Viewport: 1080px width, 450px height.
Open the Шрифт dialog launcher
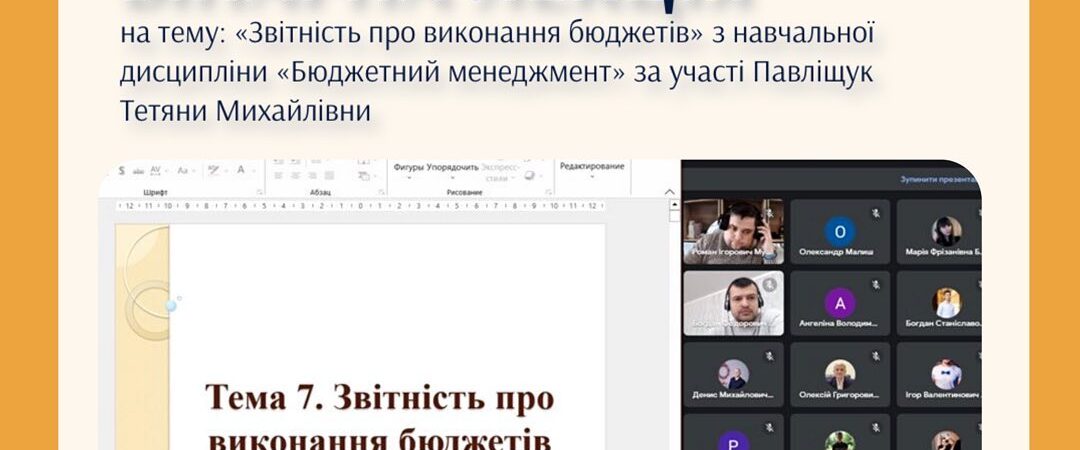coord(260,192)
